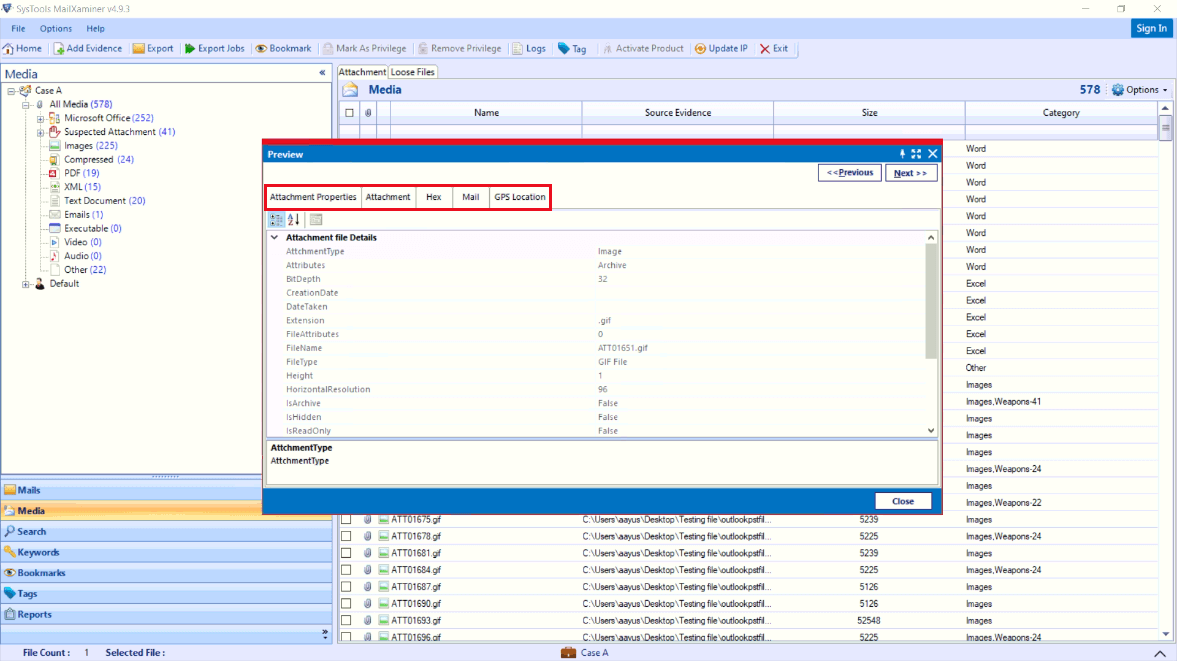Image resolution: width=1177 pixels, height=661 pixels.
Task: Expand the Default tree node
Action: click(26, 284)
